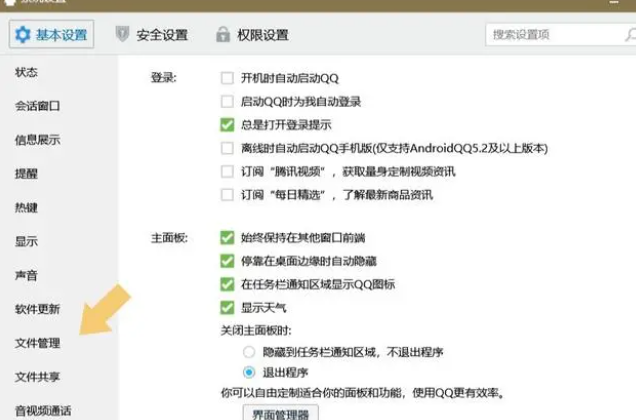This screenshot has height=420, width=636.
Task: Enable 开机时自动启动QQ checkbox
Action: (x=227, y=78)
